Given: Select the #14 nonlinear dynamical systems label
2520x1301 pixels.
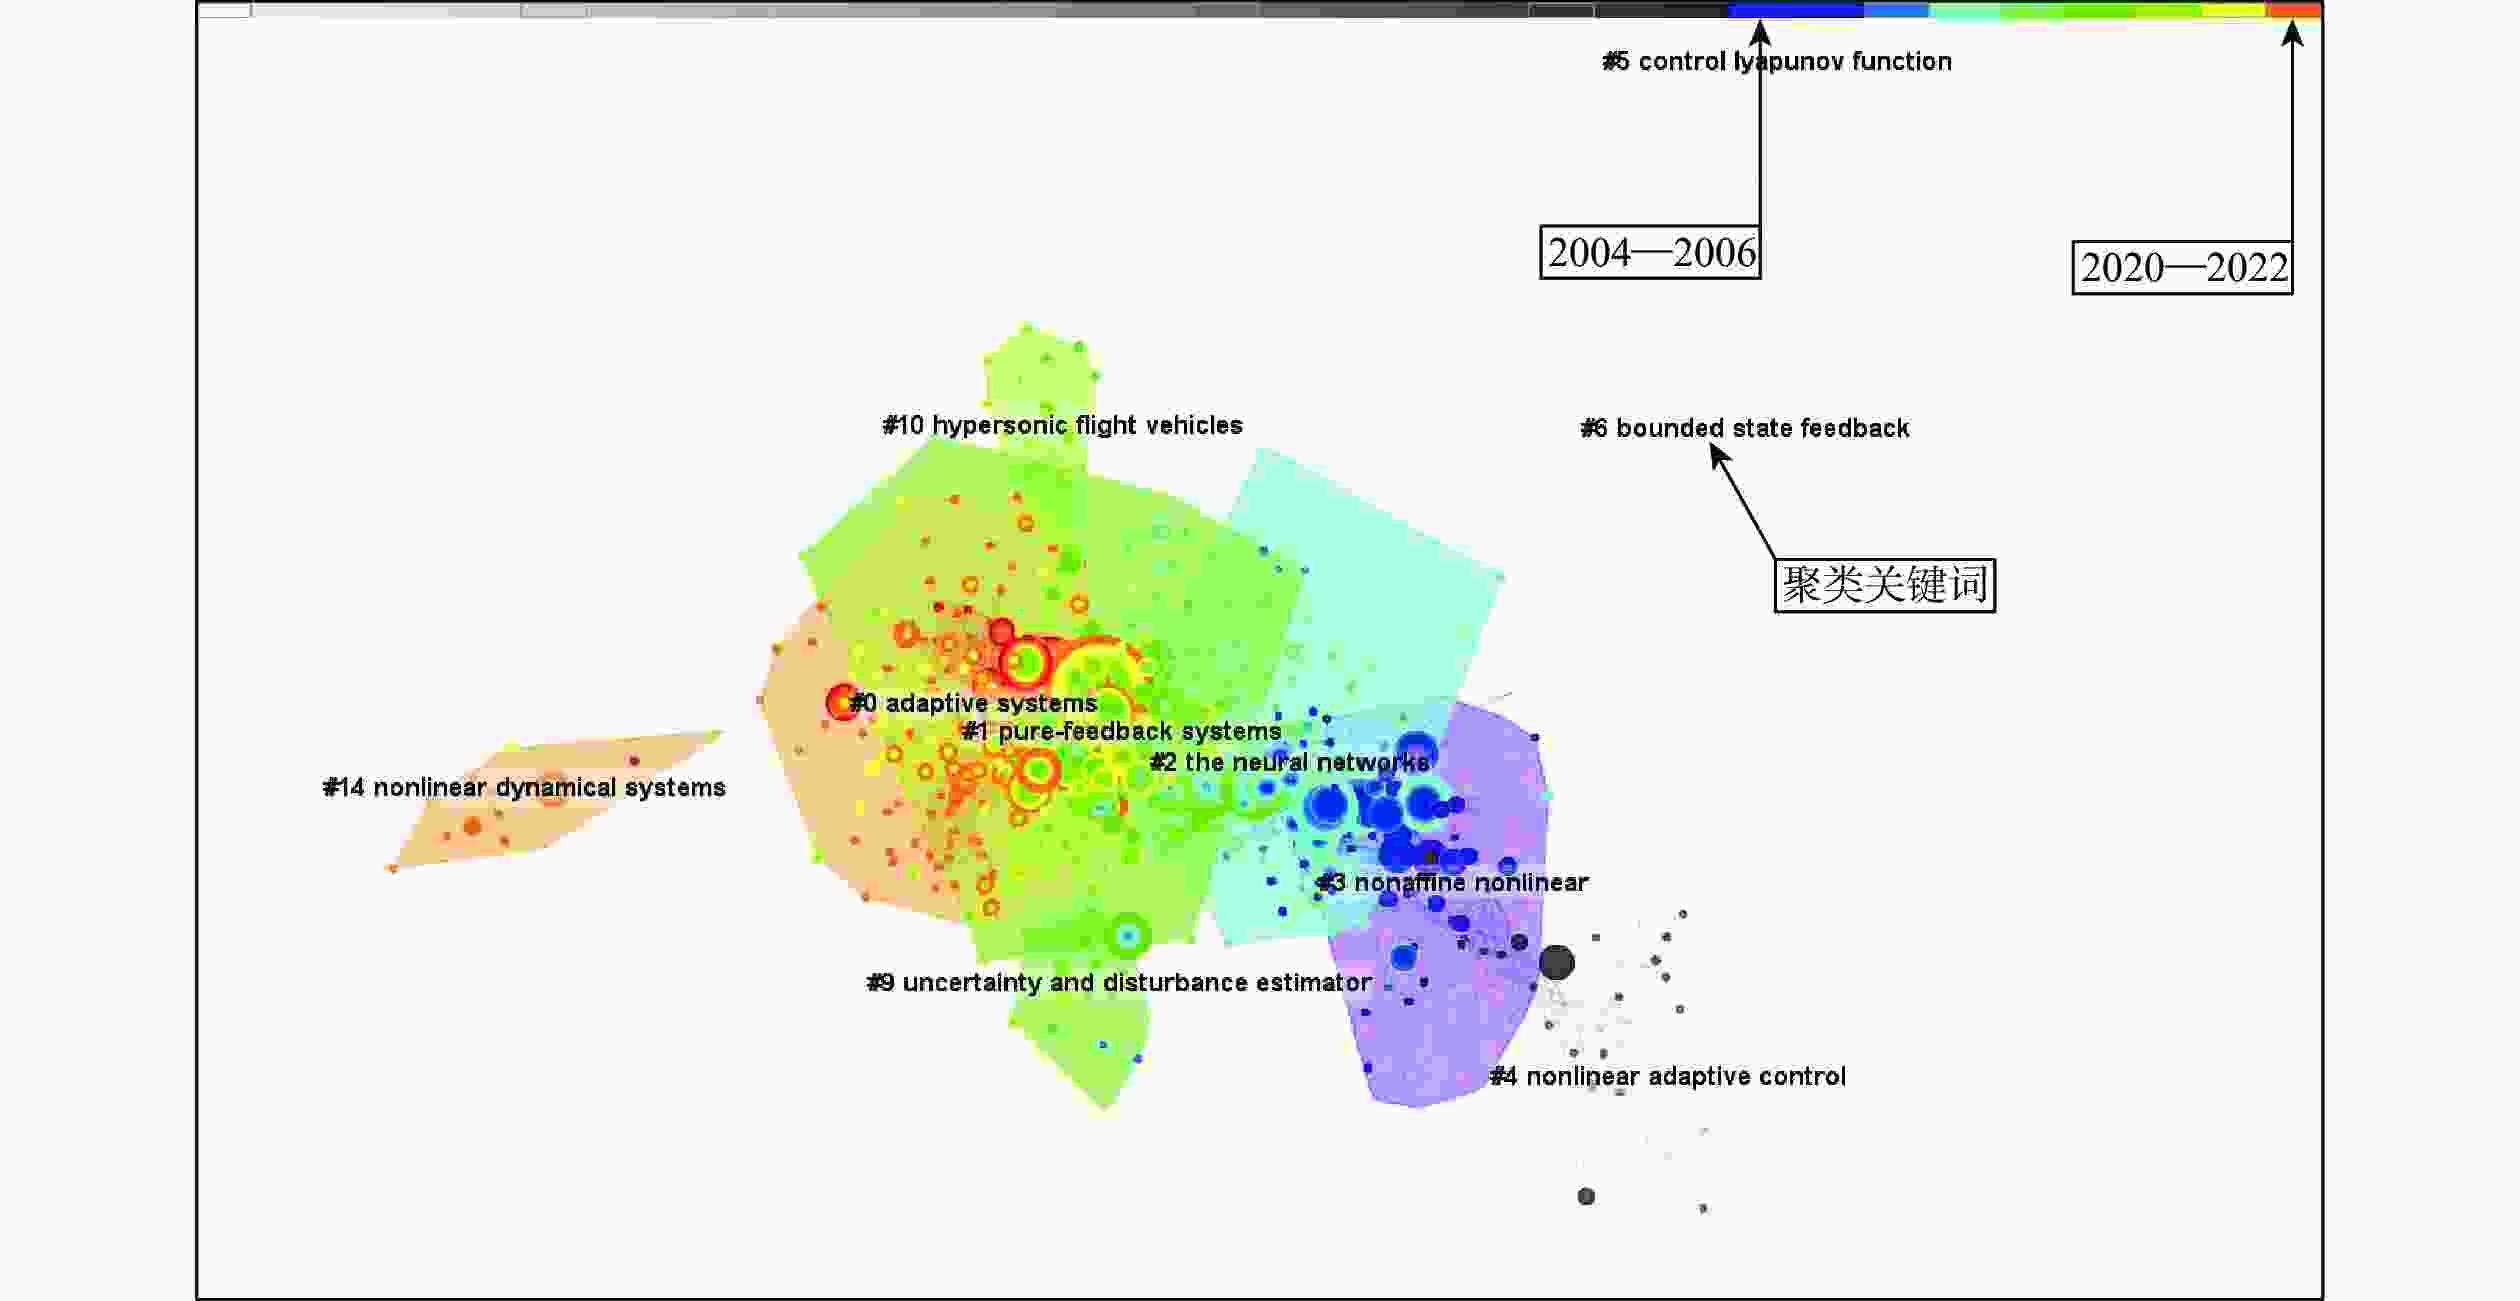Looking at the screenshot, I should pos(524,787).
